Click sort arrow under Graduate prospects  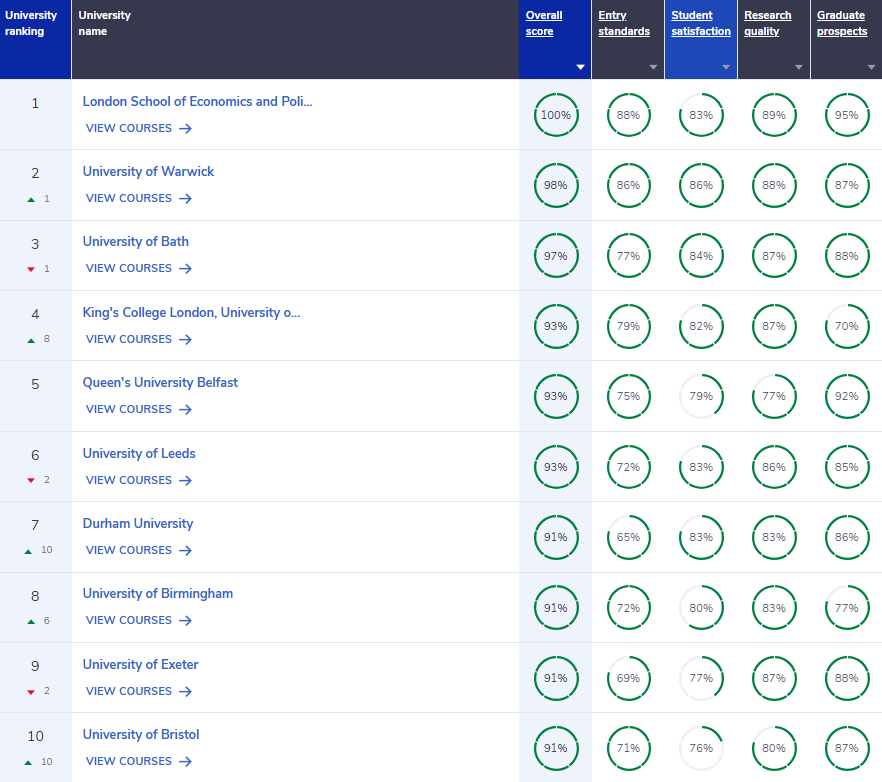tap(871, 68)
